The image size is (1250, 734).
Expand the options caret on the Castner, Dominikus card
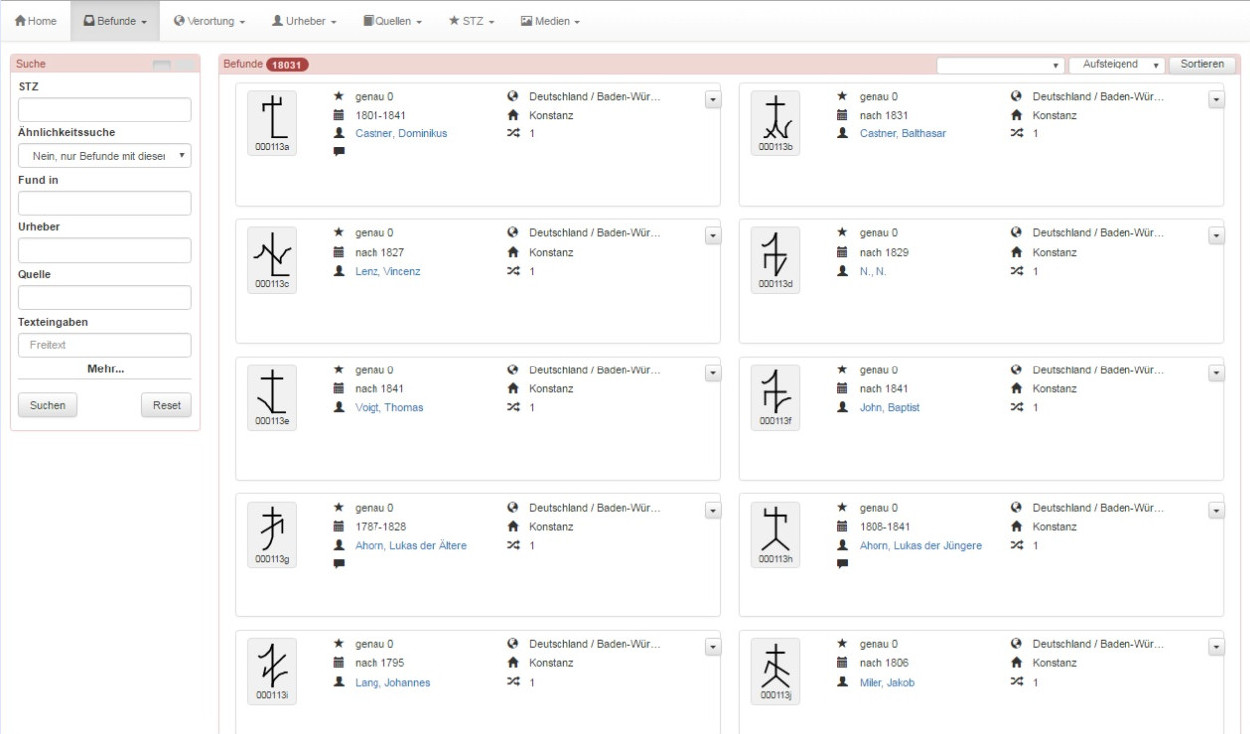pyautogui.click(x=712, y=98)
